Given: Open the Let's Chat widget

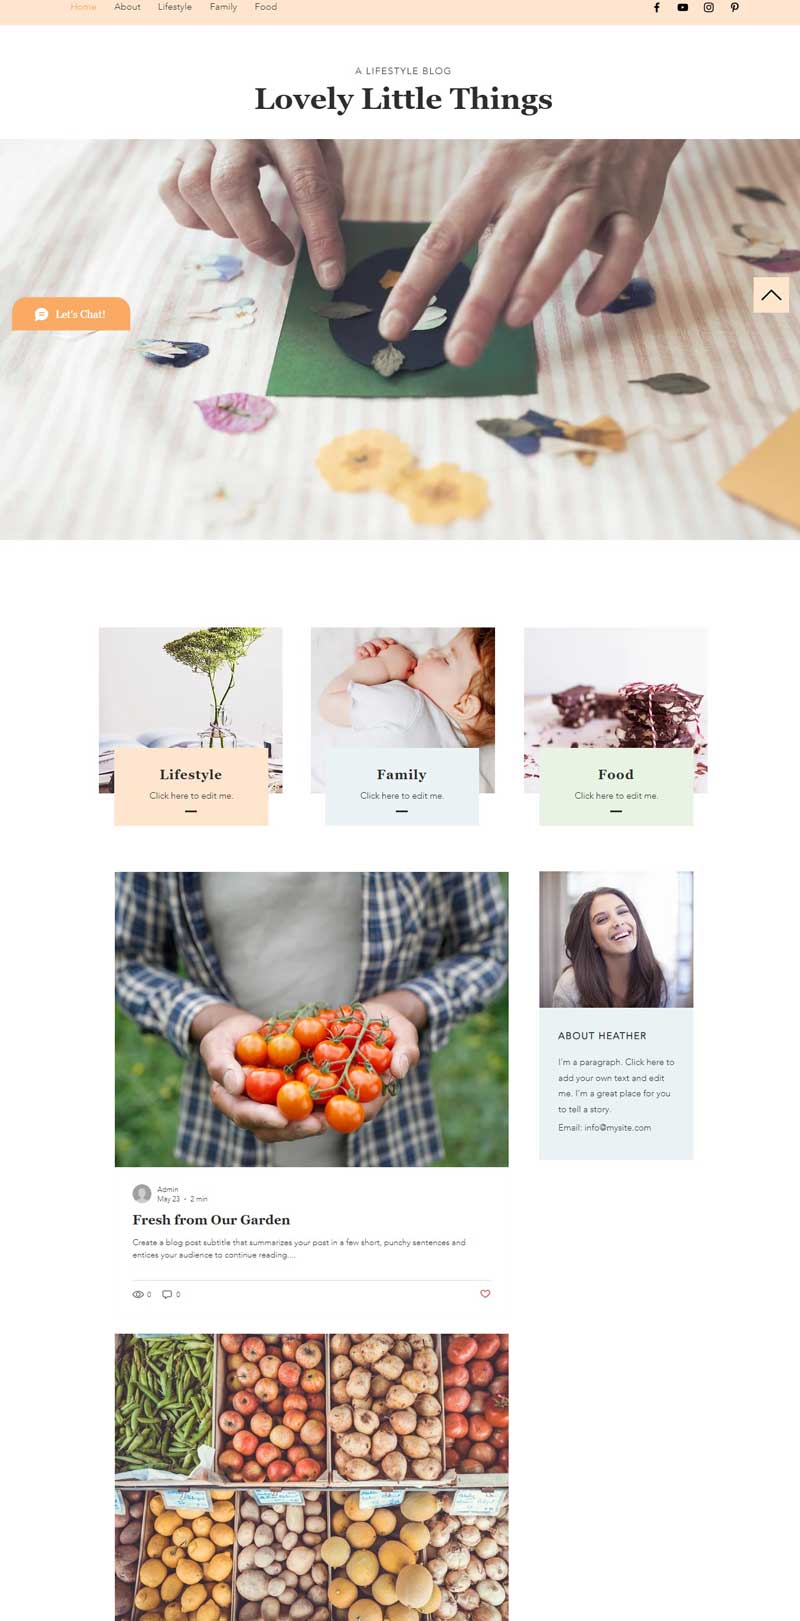Looking at the screenshot, I should 71,314.
